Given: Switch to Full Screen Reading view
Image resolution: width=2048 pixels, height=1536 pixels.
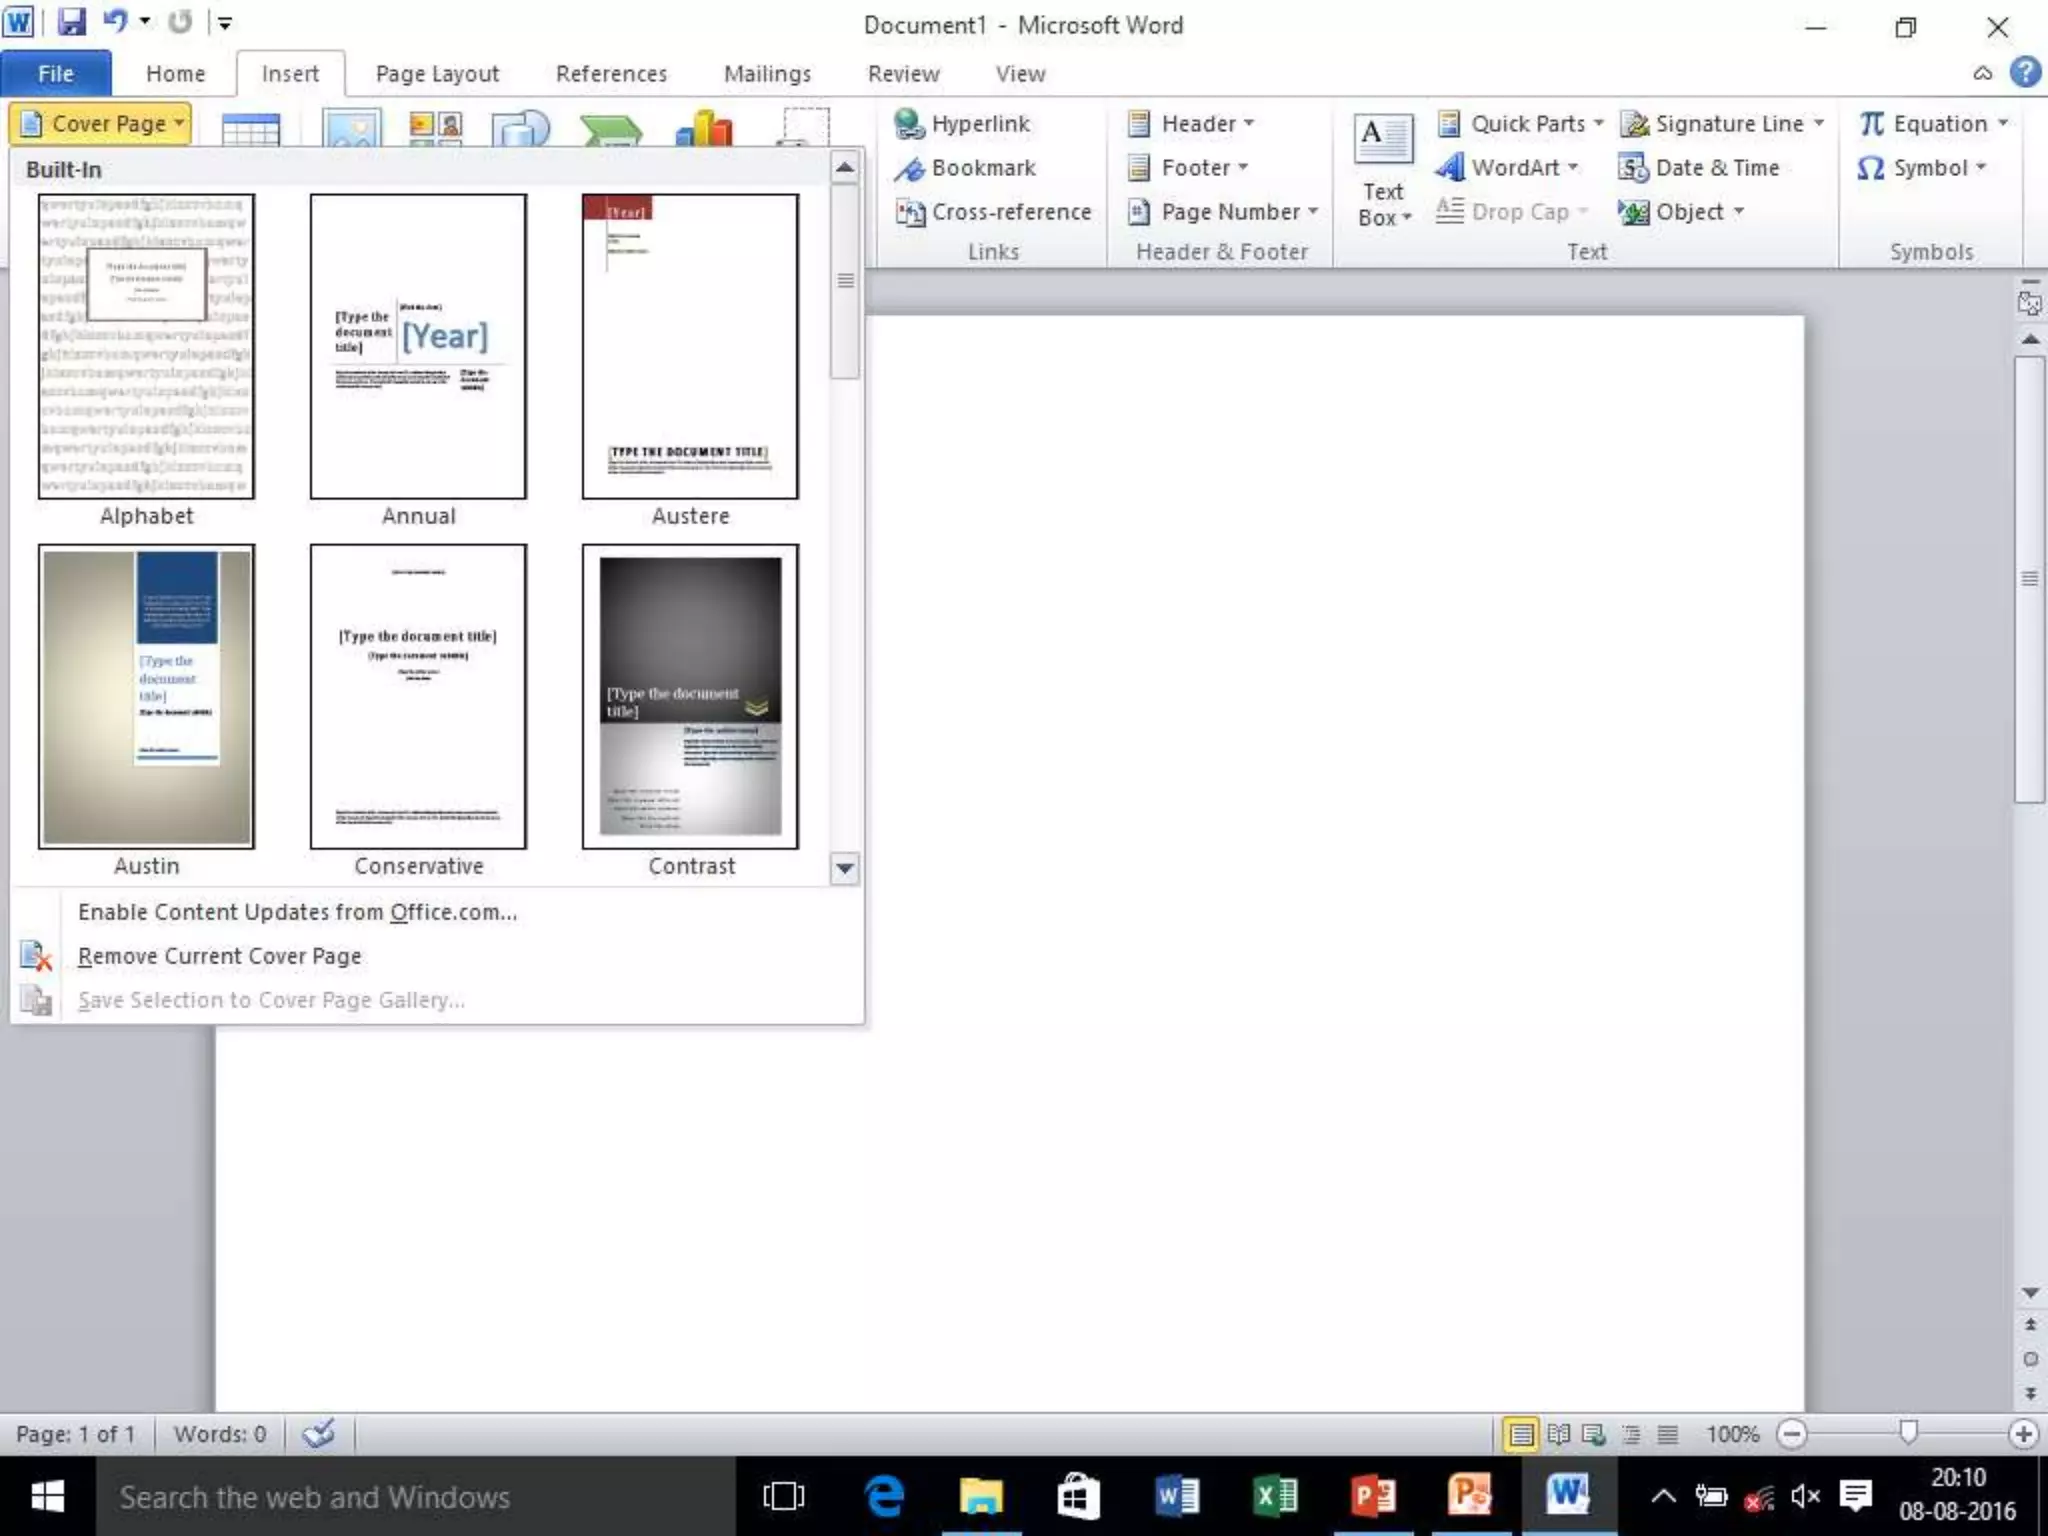Looking at the screenshot, I should click(1558, 1434).
